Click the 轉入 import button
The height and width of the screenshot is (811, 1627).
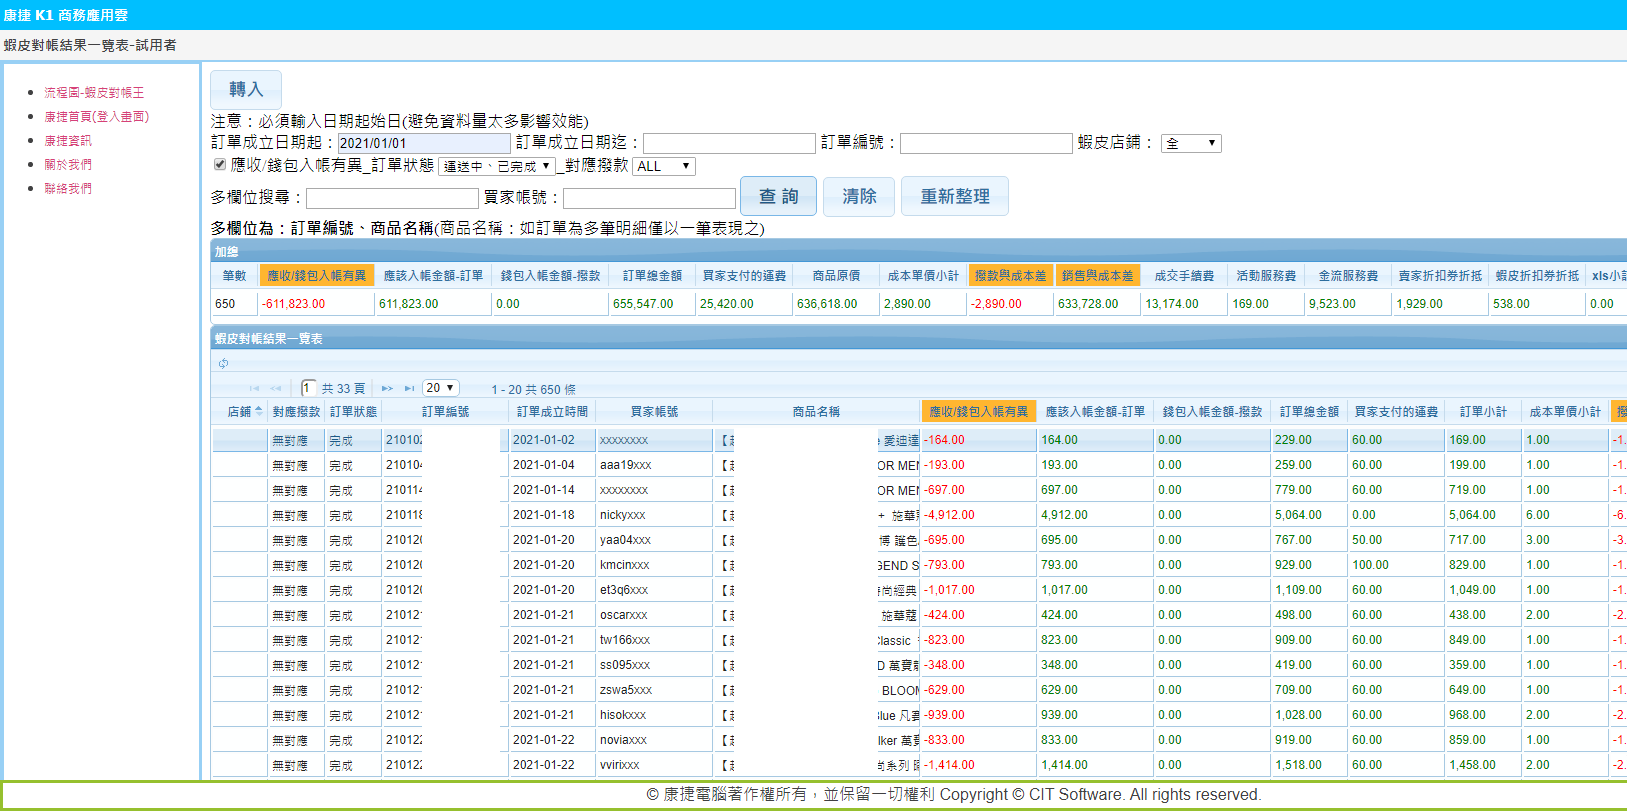tap(245, 90)
